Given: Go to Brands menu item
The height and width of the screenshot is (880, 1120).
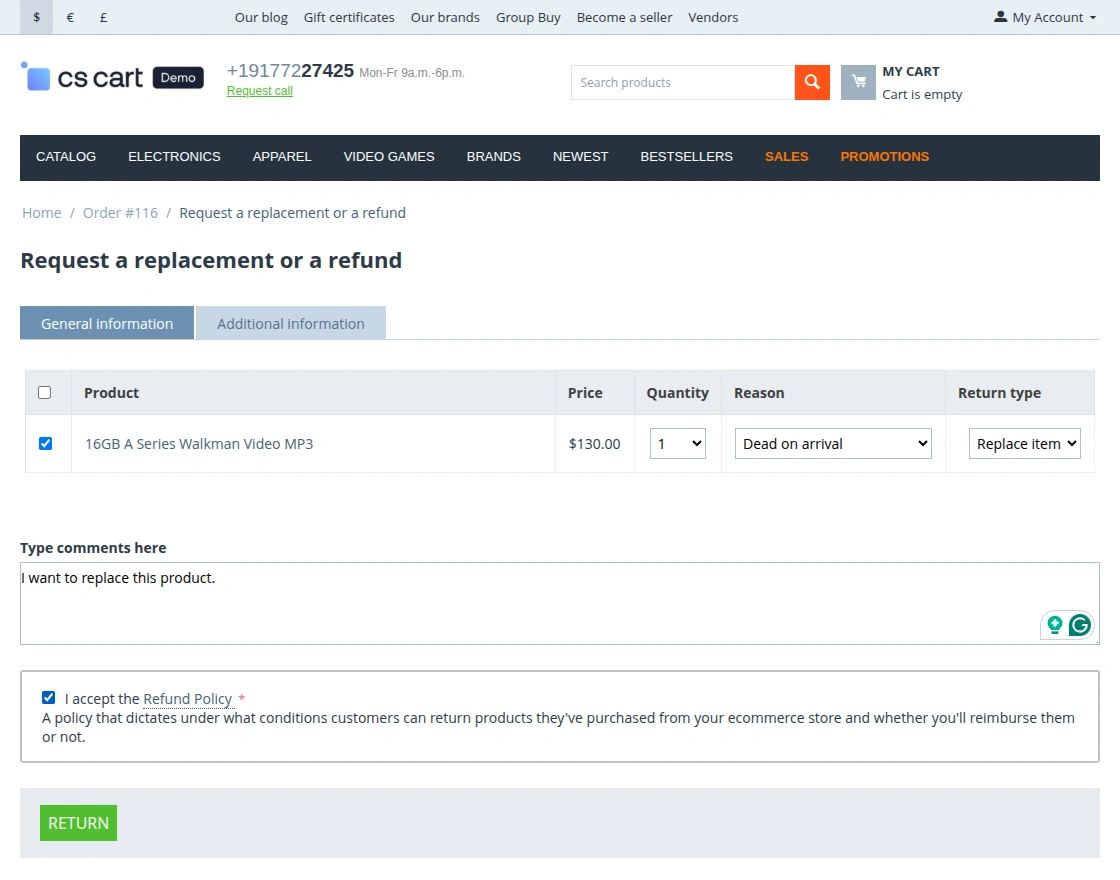Looking at the screenshot, I should pos(494,156).
